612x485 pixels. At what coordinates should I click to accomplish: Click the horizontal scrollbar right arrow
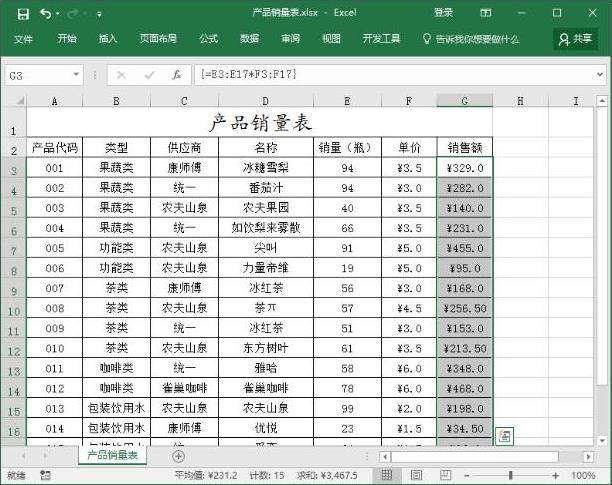coord(588,456)
